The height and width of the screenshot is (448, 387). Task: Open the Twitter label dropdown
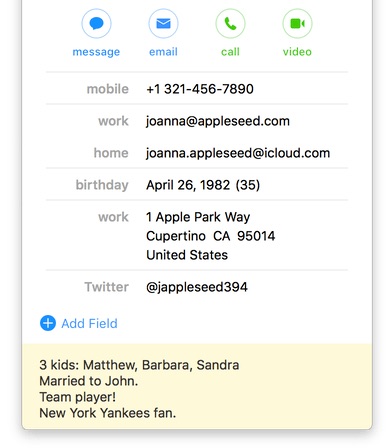coord(106,287)
